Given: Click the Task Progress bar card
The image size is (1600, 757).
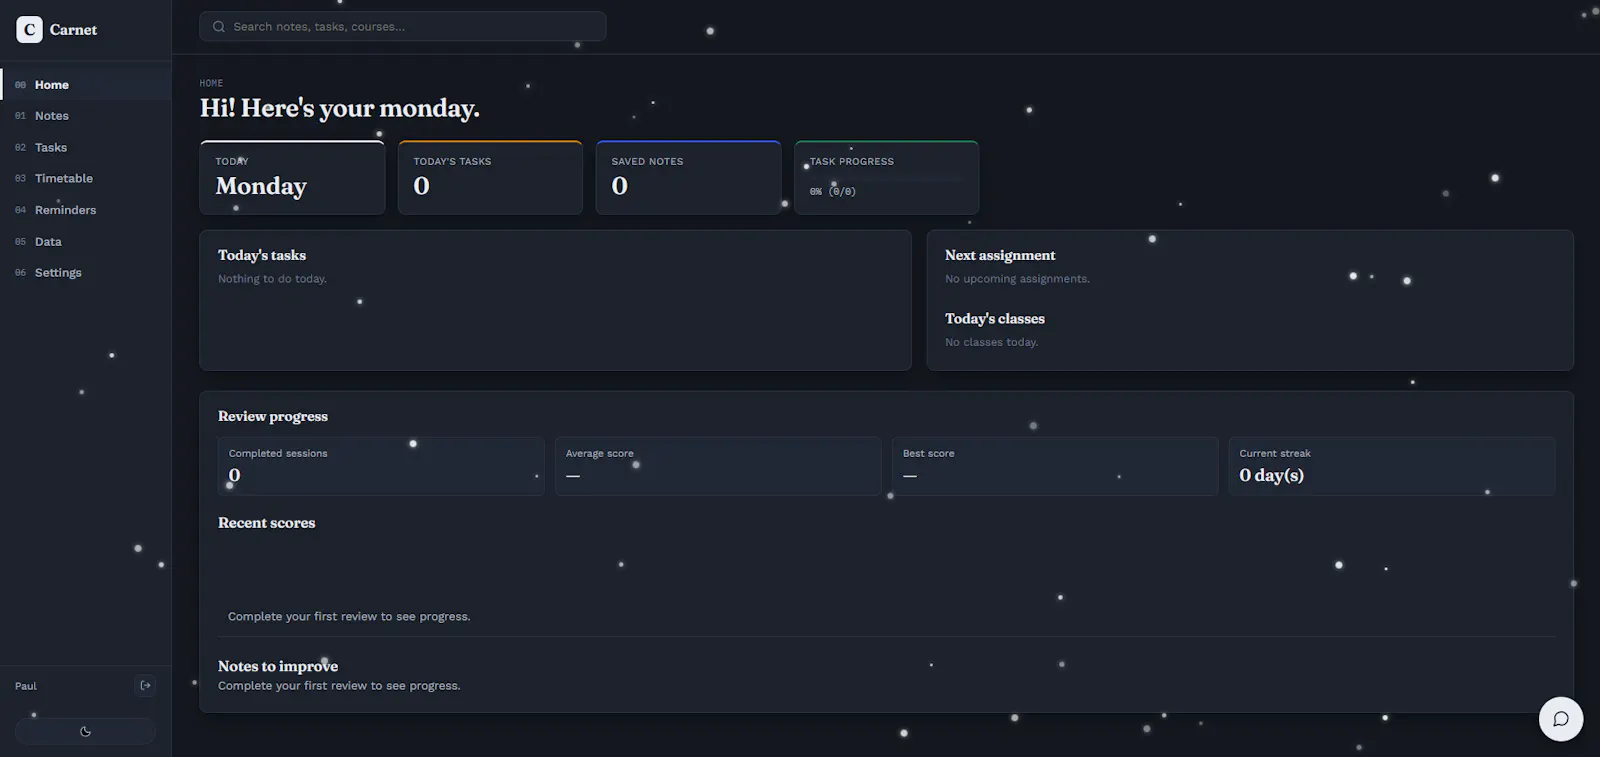Looking at the screenshot, I should click(886, 177).
